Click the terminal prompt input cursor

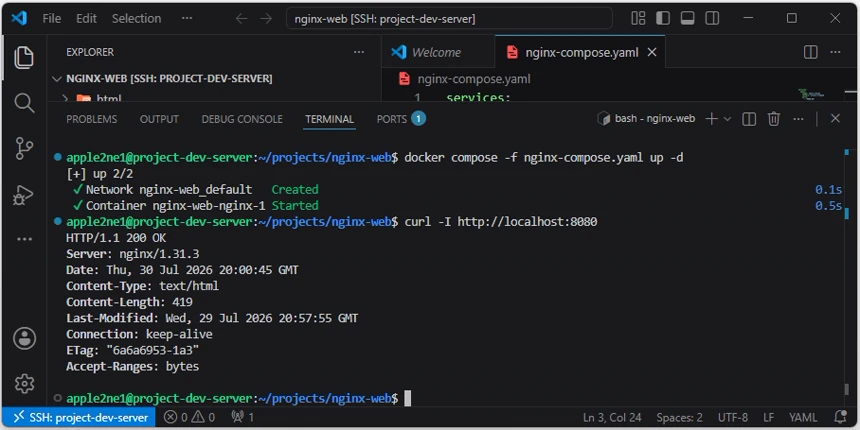408,399
